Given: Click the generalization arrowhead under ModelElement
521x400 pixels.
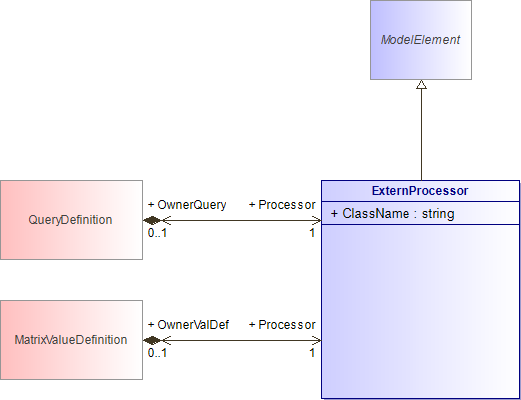Looking at the screenshot, I should tap(421, 85).
